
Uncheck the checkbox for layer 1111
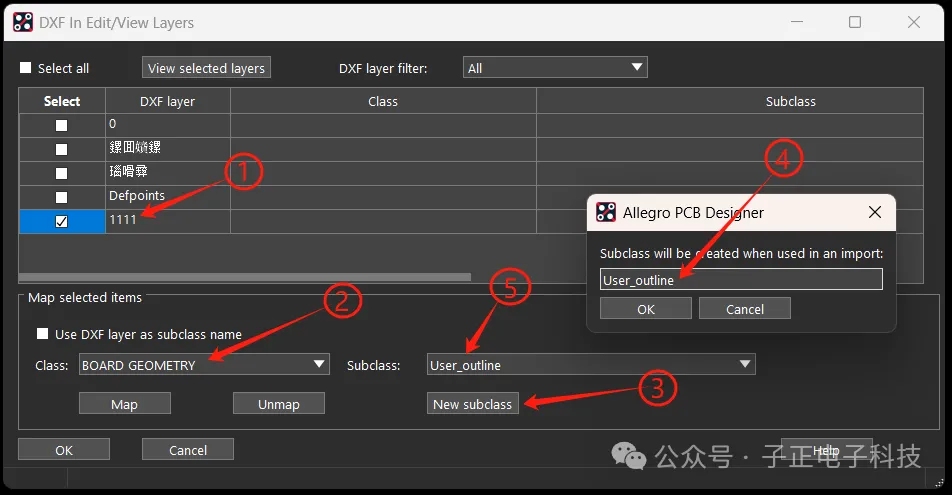coord(61,222)
